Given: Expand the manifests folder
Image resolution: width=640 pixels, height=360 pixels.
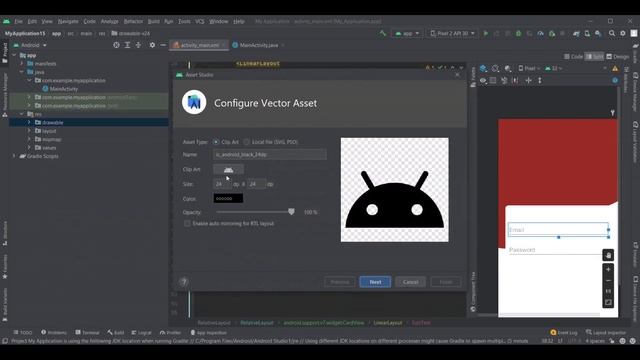Looking at the screenshot, I should coord(22,64).
